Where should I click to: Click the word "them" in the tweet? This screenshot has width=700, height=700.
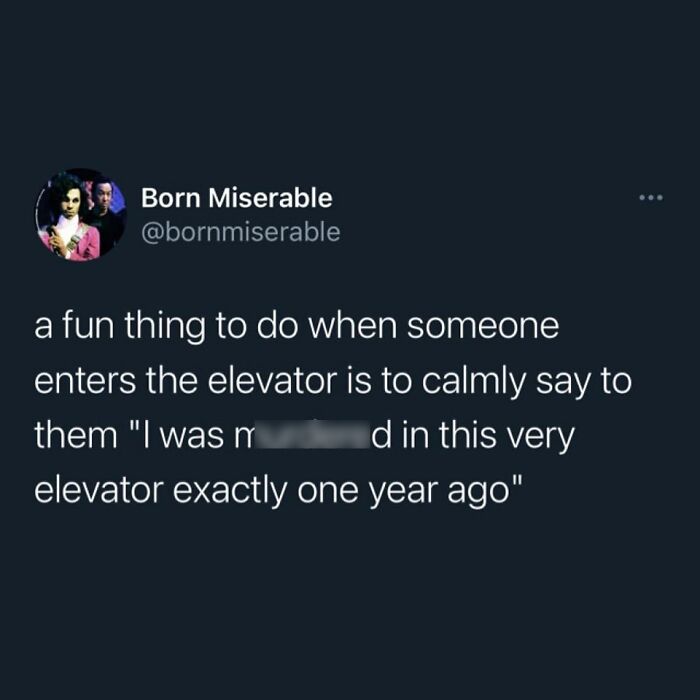[x=76, y=435]
